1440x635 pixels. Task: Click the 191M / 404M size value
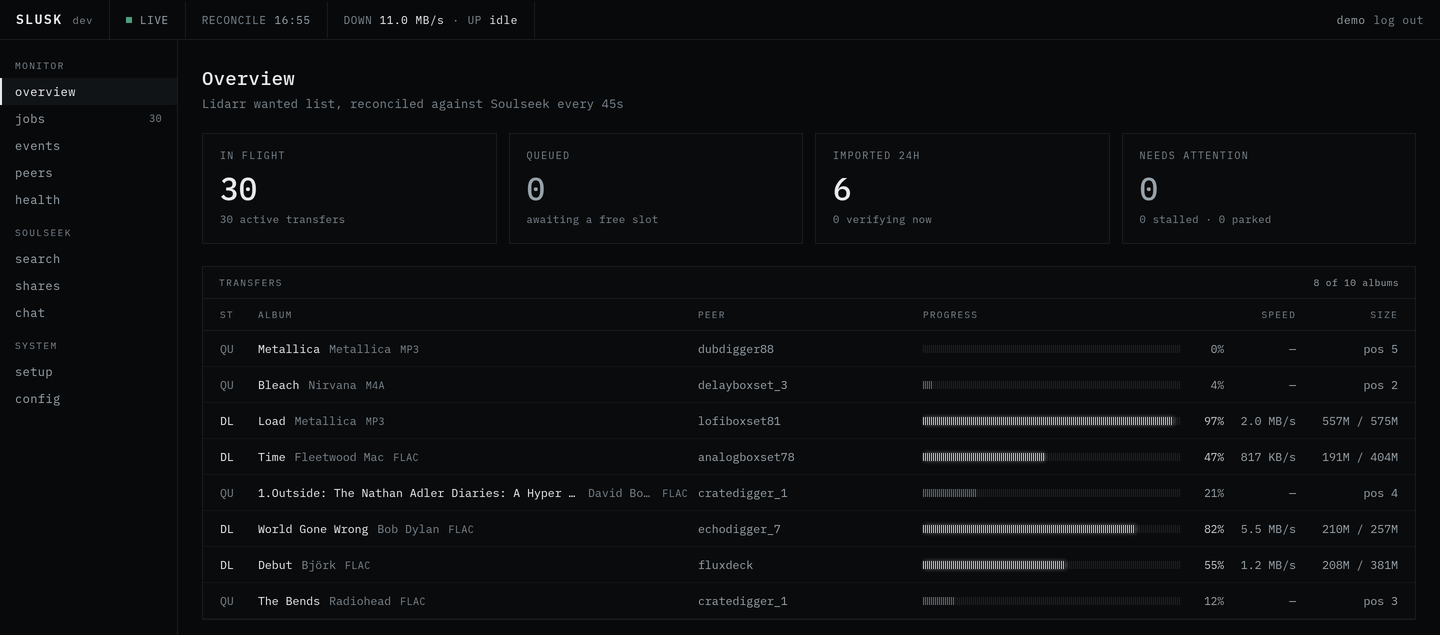1360,457
